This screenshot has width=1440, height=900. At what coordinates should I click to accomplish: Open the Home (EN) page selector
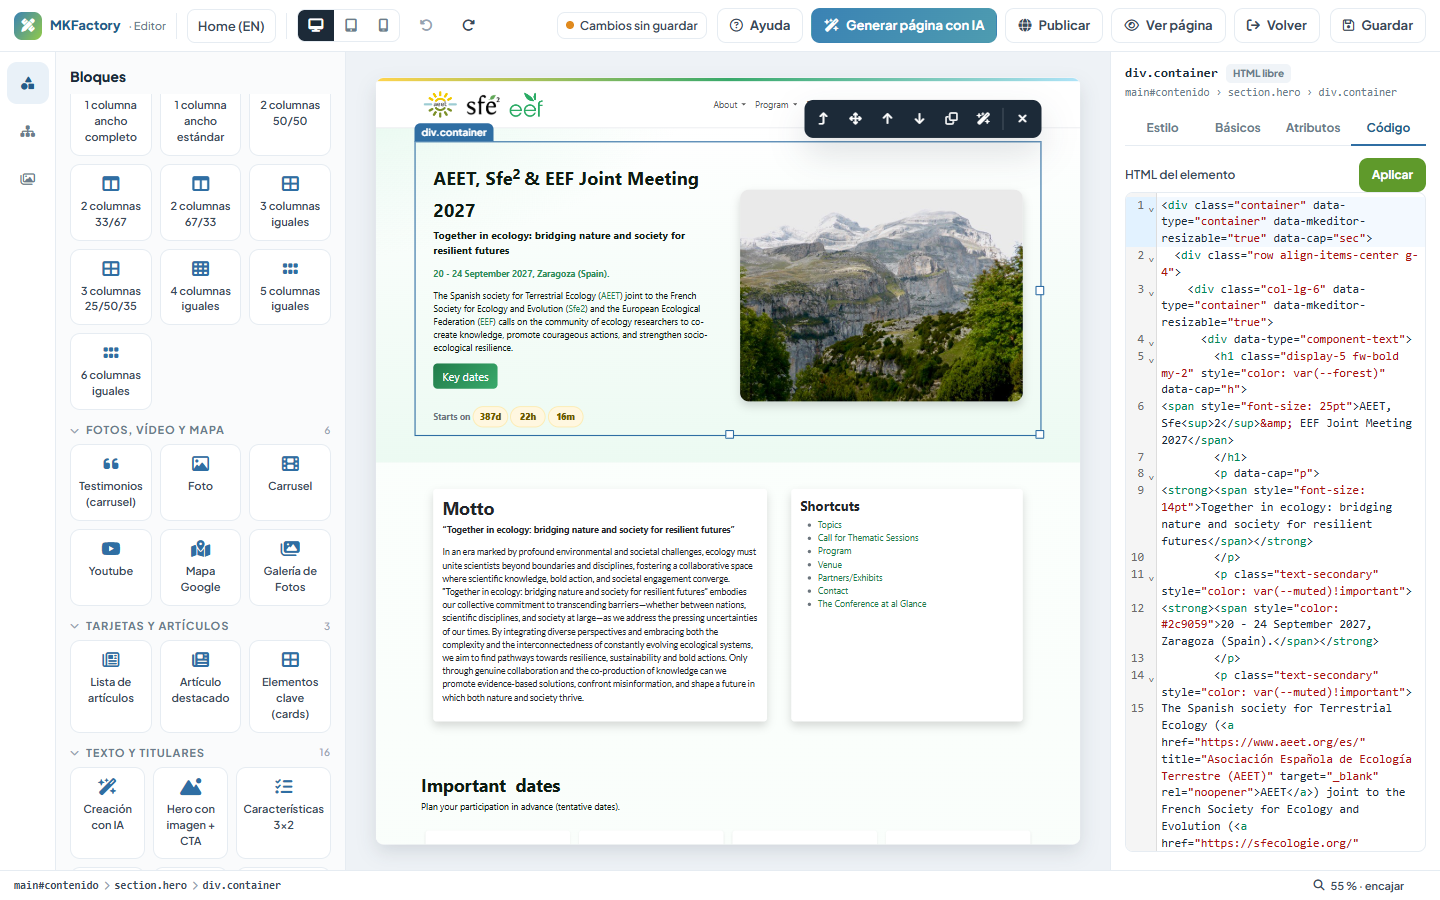pyautogui.click(x=231, y=26)
